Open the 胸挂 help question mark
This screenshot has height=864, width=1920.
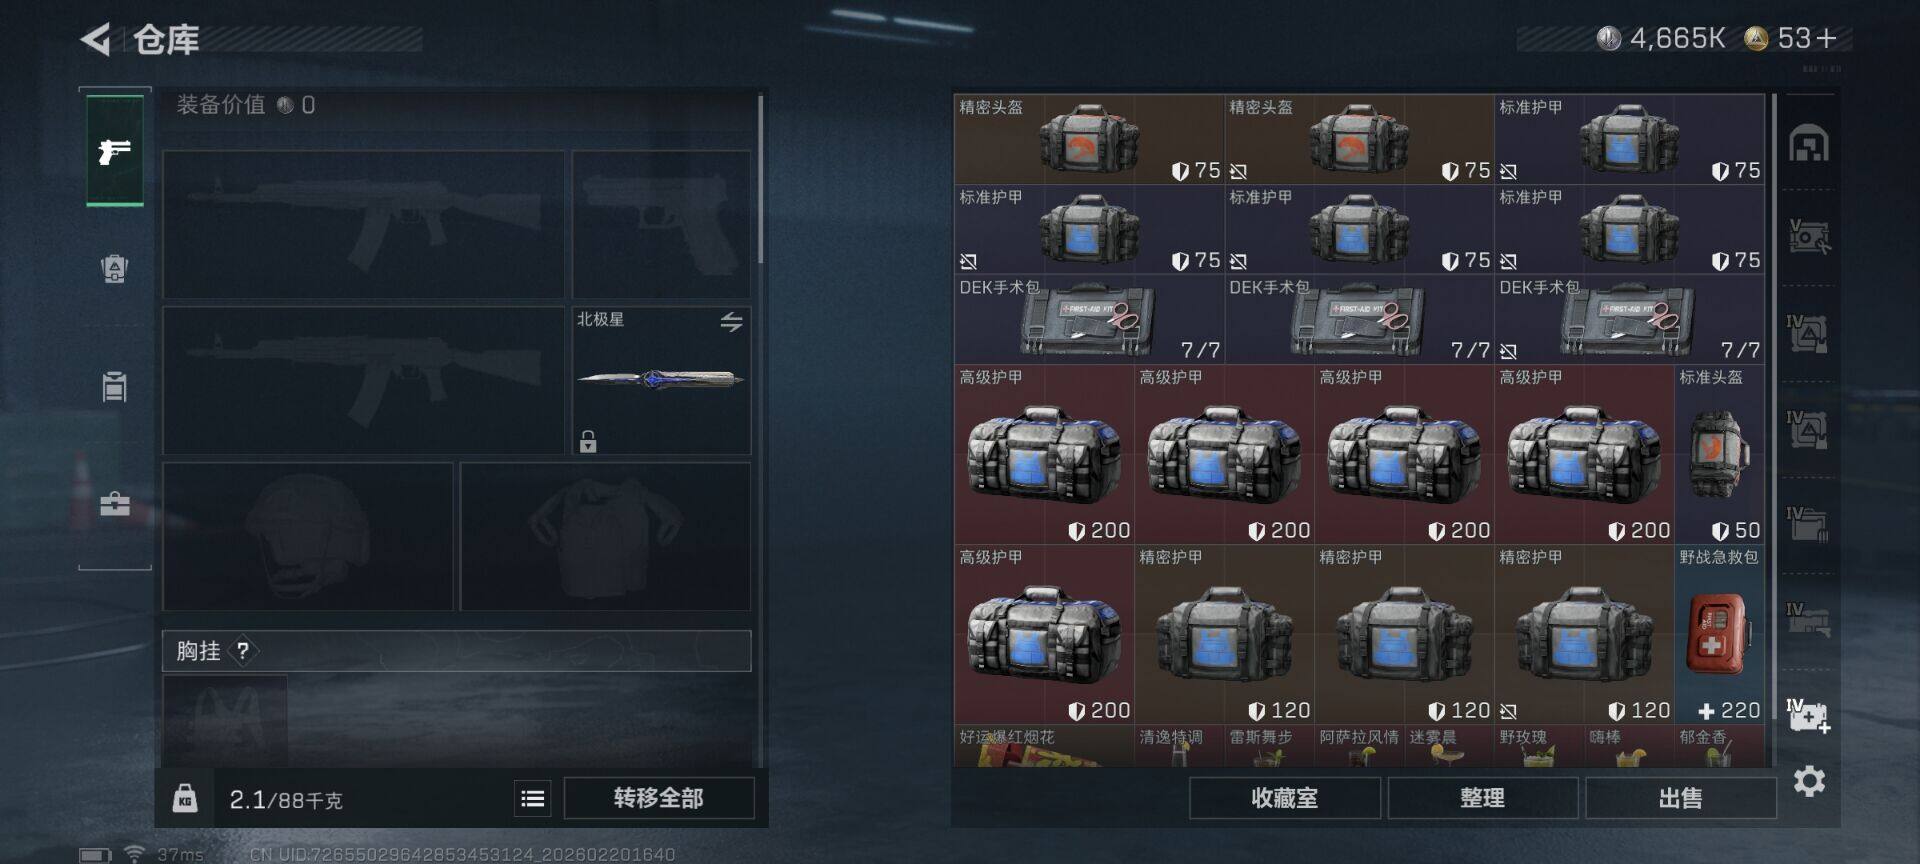(x=243, y=651)
